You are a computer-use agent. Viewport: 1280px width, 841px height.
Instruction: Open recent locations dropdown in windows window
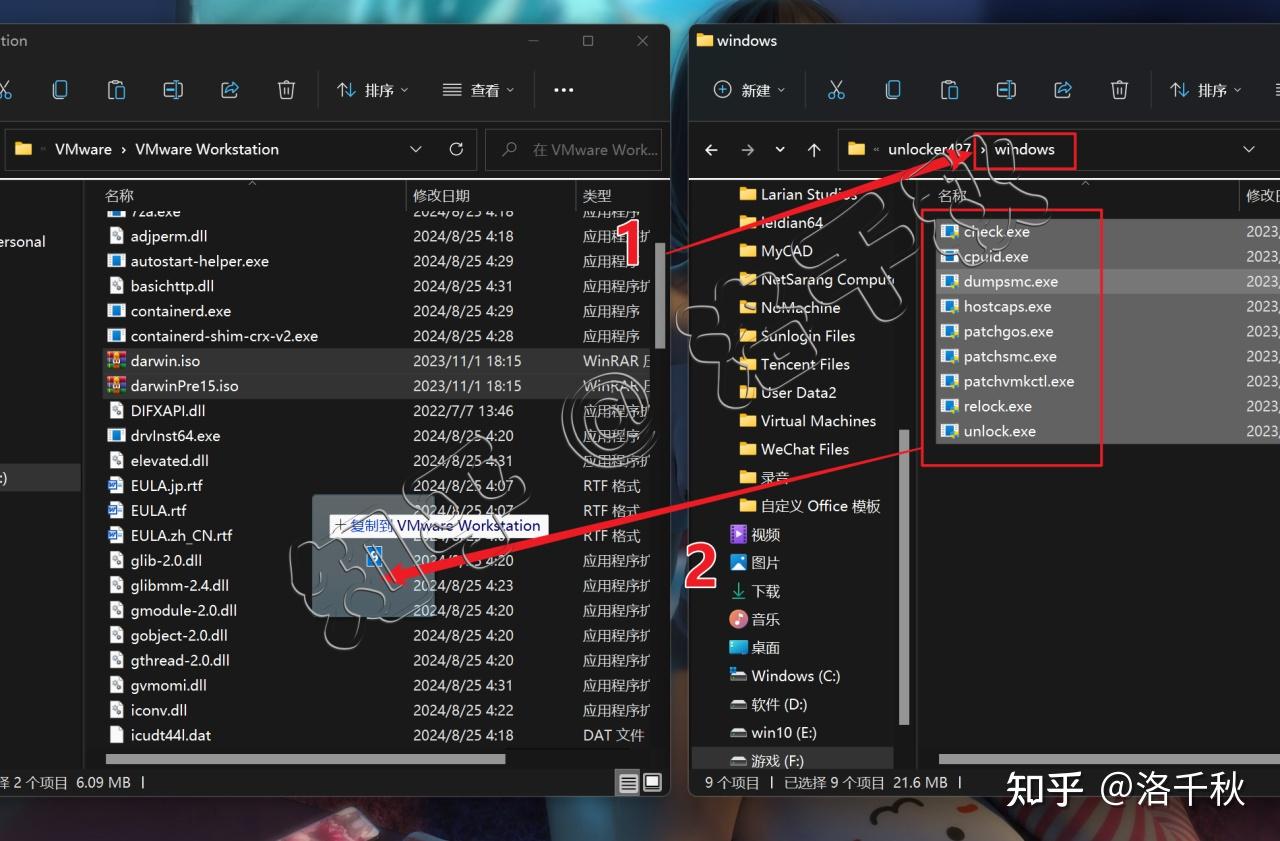click(x=780, y=150)
